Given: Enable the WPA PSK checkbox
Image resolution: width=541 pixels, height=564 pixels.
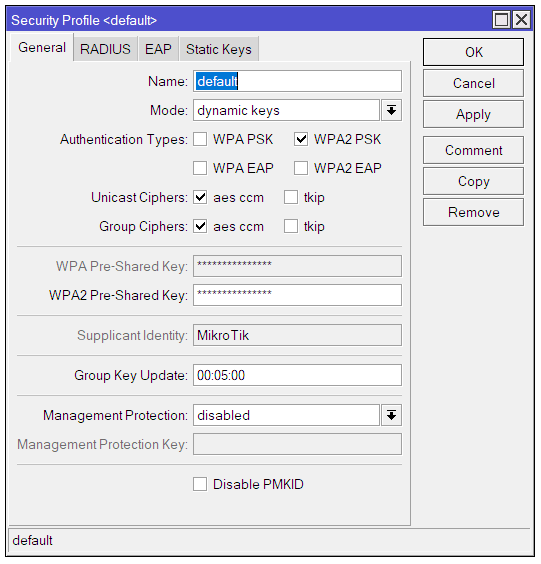Looking at the screenshot, I should tap(200, 139).
